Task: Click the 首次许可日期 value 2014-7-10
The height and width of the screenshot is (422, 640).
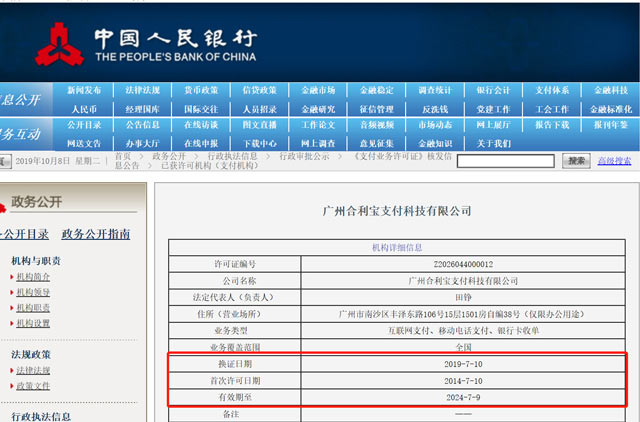Action: (x=463, y=381)
